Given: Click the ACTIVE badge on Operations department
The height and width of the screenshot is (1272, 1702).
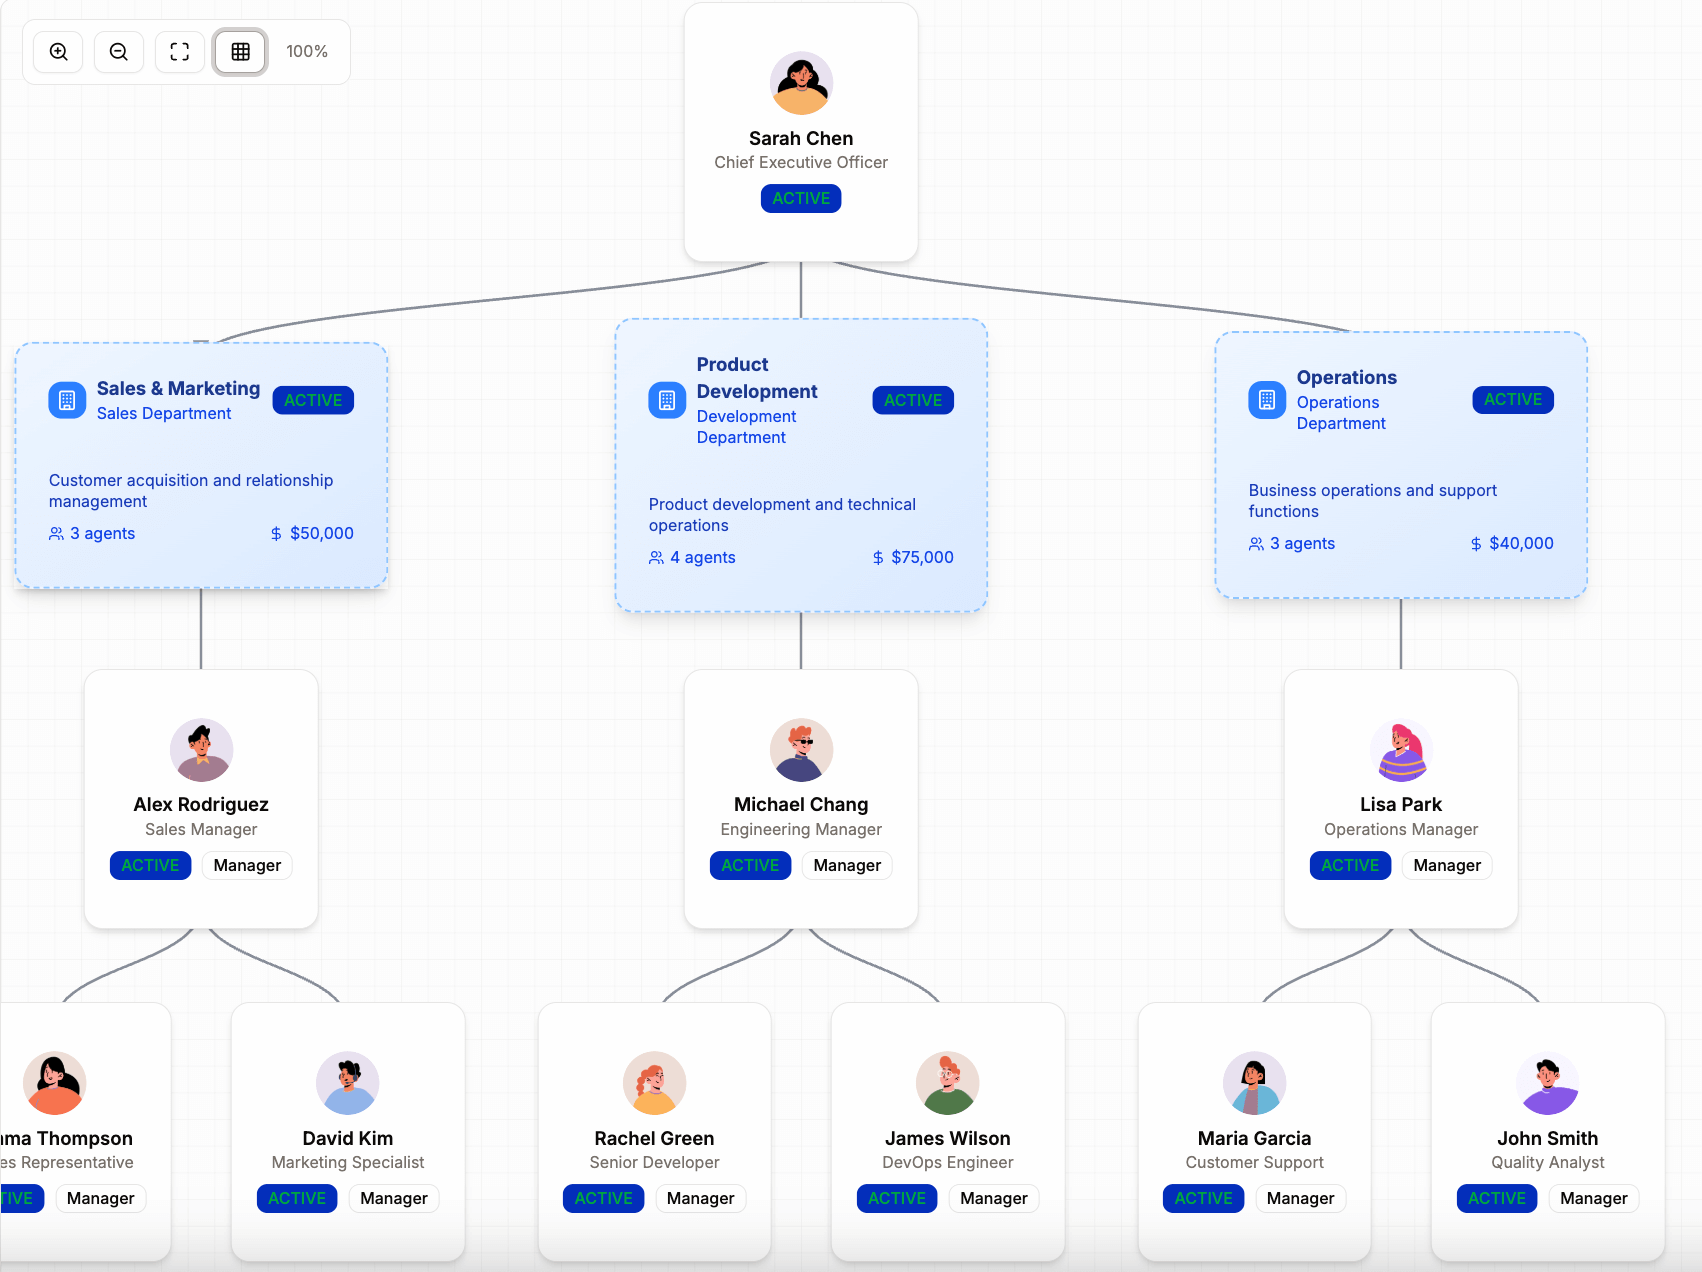Looking at the screenshot, I should (x=1512, y=399).
